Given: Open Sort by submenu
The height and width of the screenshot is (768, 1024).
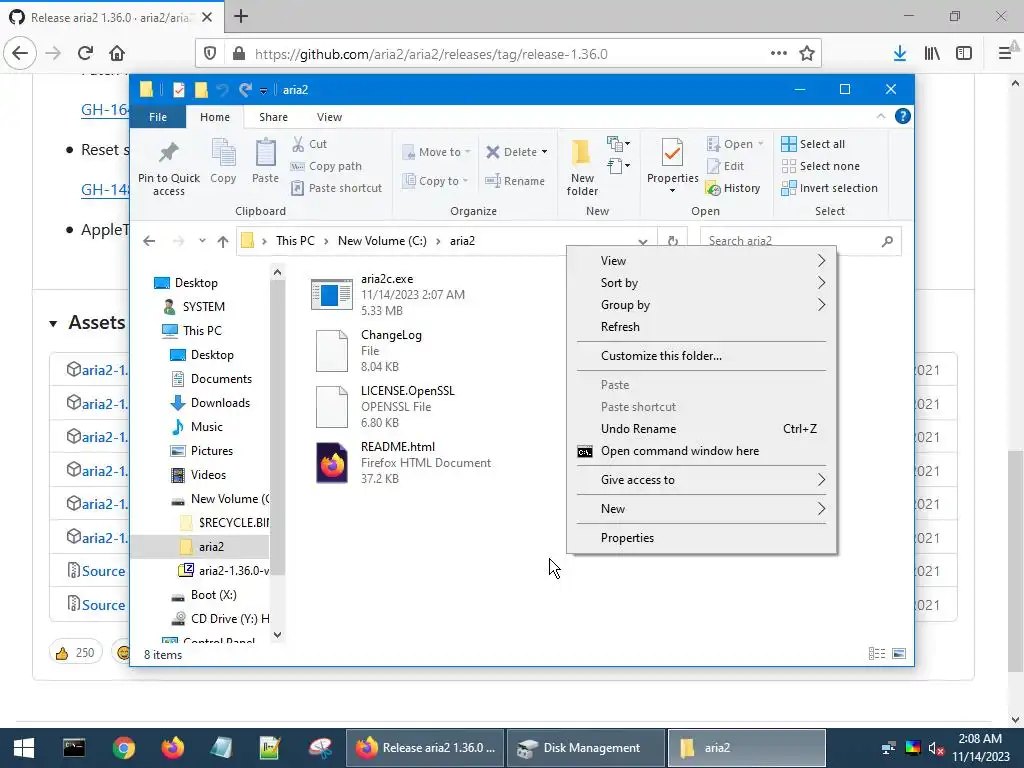Looking at the screenshot, I should 701,283.
